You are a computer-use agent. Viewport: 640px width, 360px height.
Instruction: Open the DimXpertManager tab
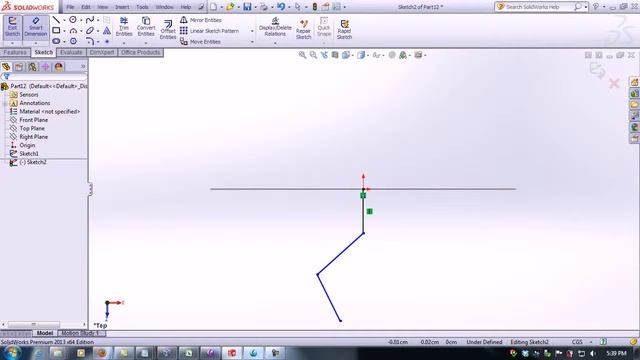45,67
